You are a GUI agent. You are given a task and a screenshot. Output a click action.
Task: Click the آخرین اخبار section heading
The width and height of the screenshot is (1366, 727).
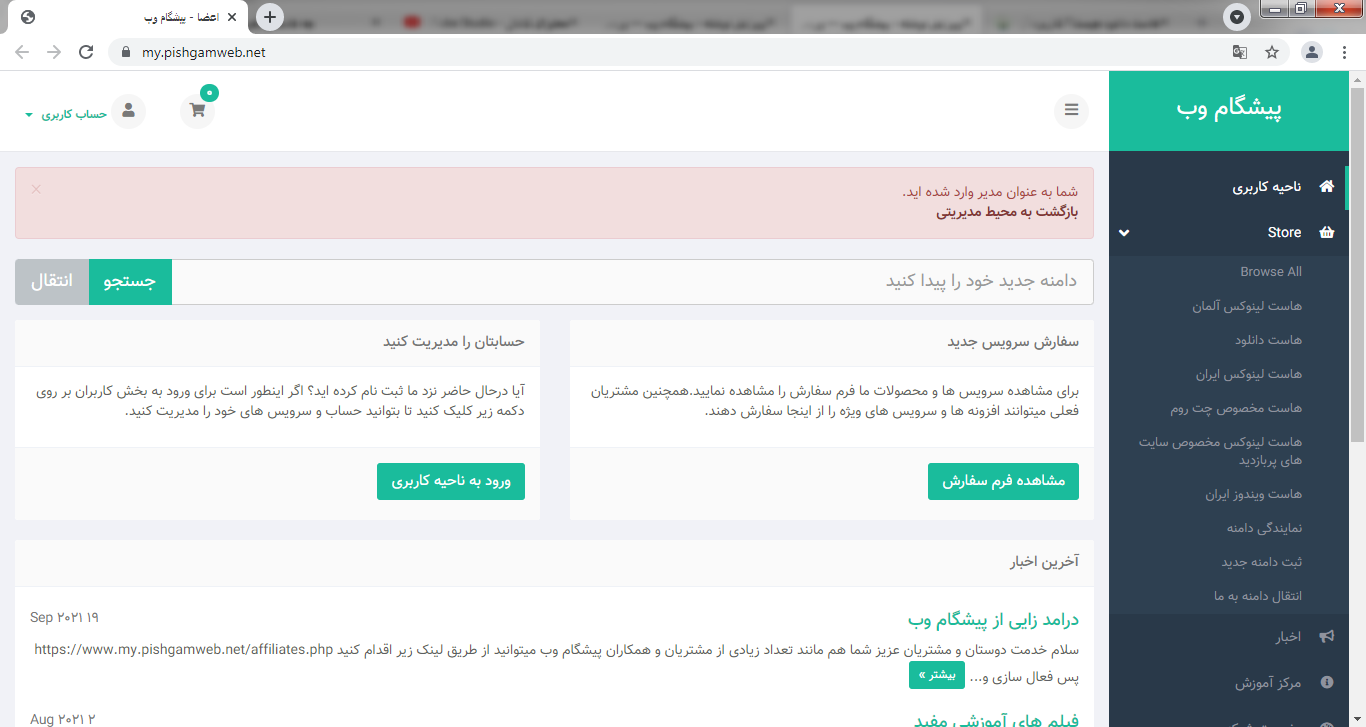(1044, 563)
